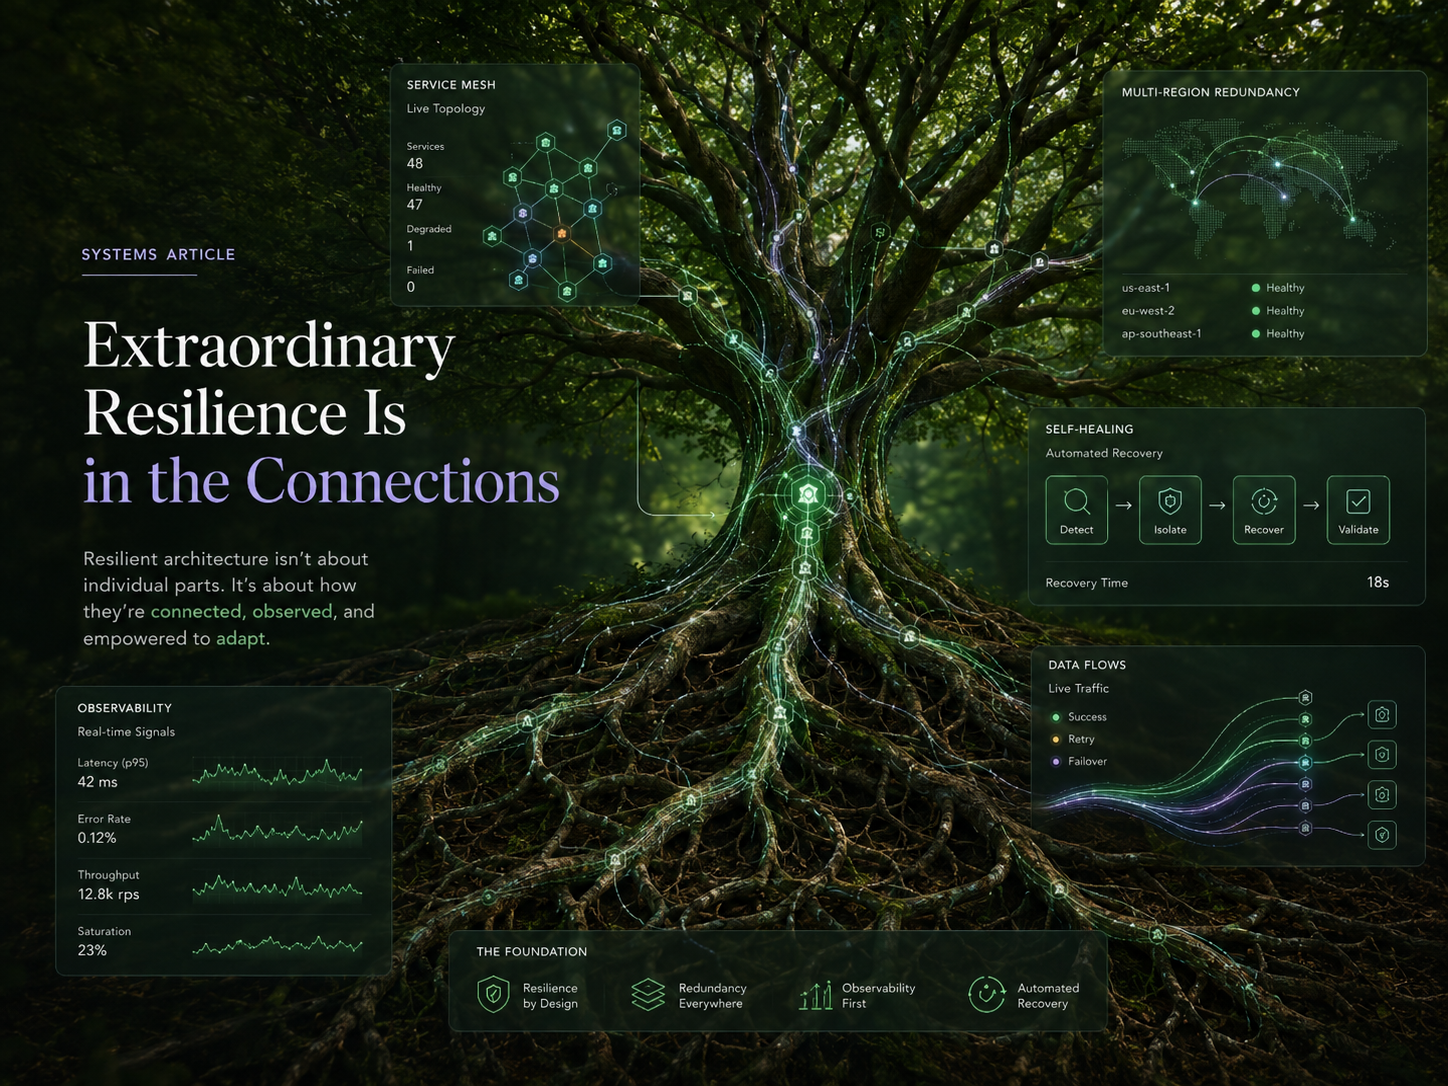Click the error rate value '0.12%'

click(97, 838)
